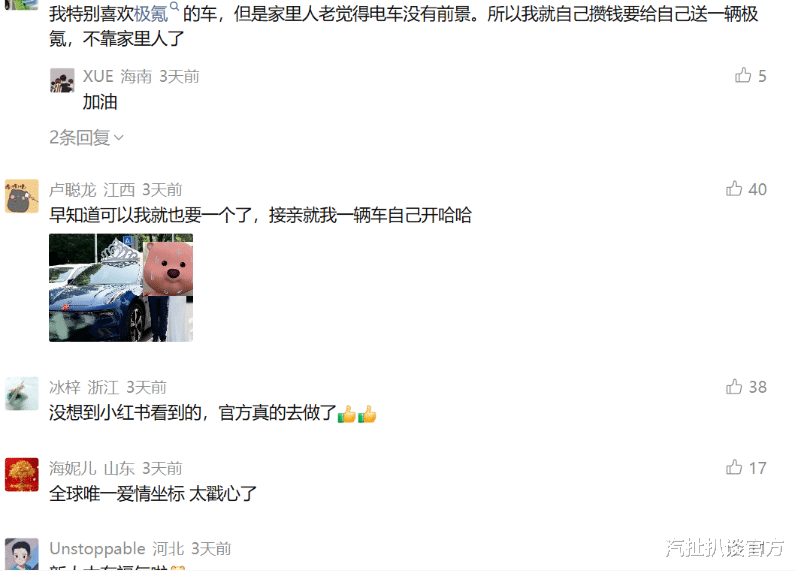The width and height of the screenshot is (795, 571).
Task: Open 卢聪龙's profile avatar
Action: click(22, 196)
